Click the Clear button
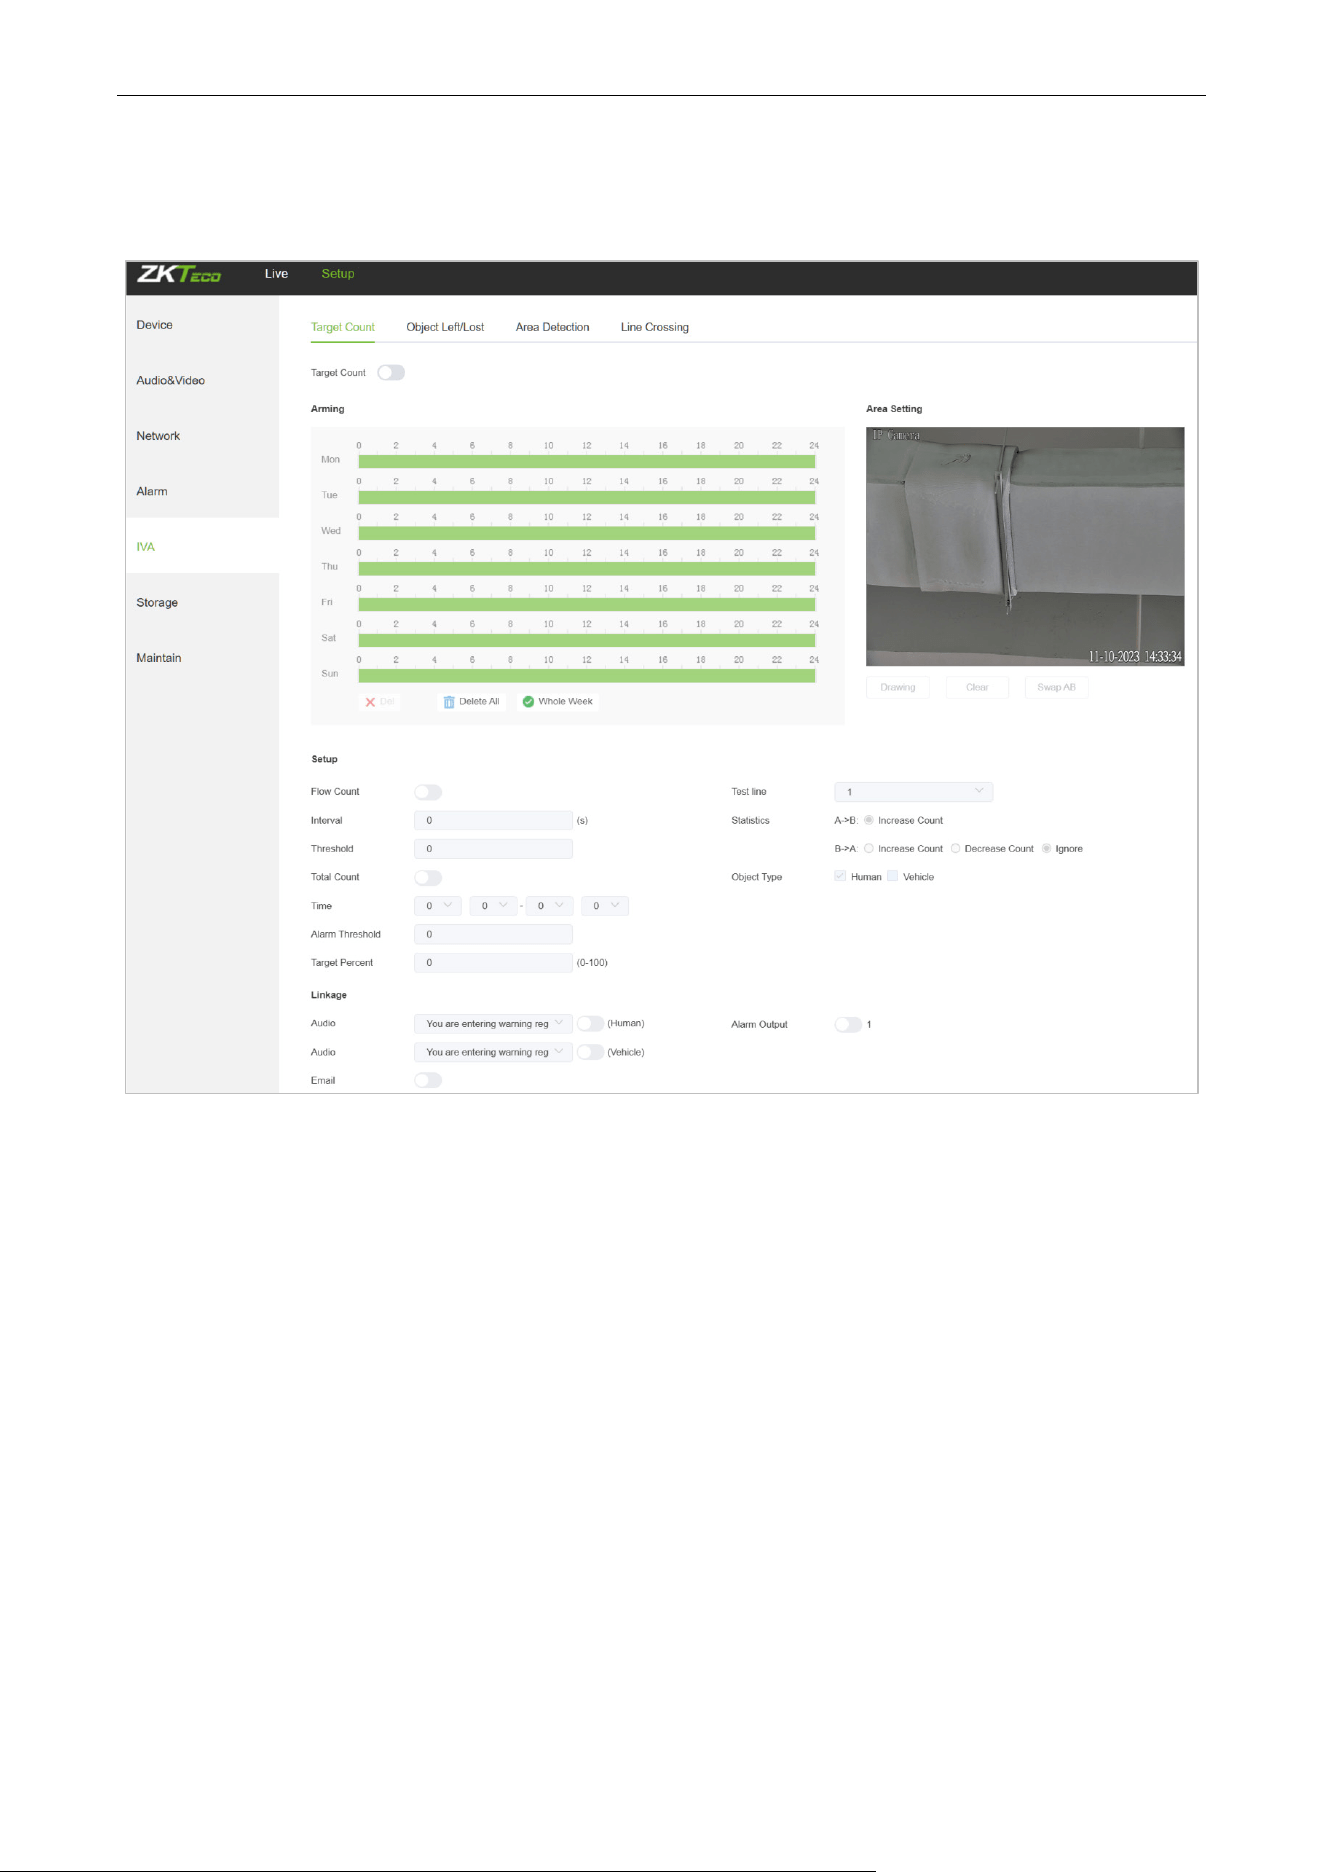1324x1872 pixels. tap(977, 688)
